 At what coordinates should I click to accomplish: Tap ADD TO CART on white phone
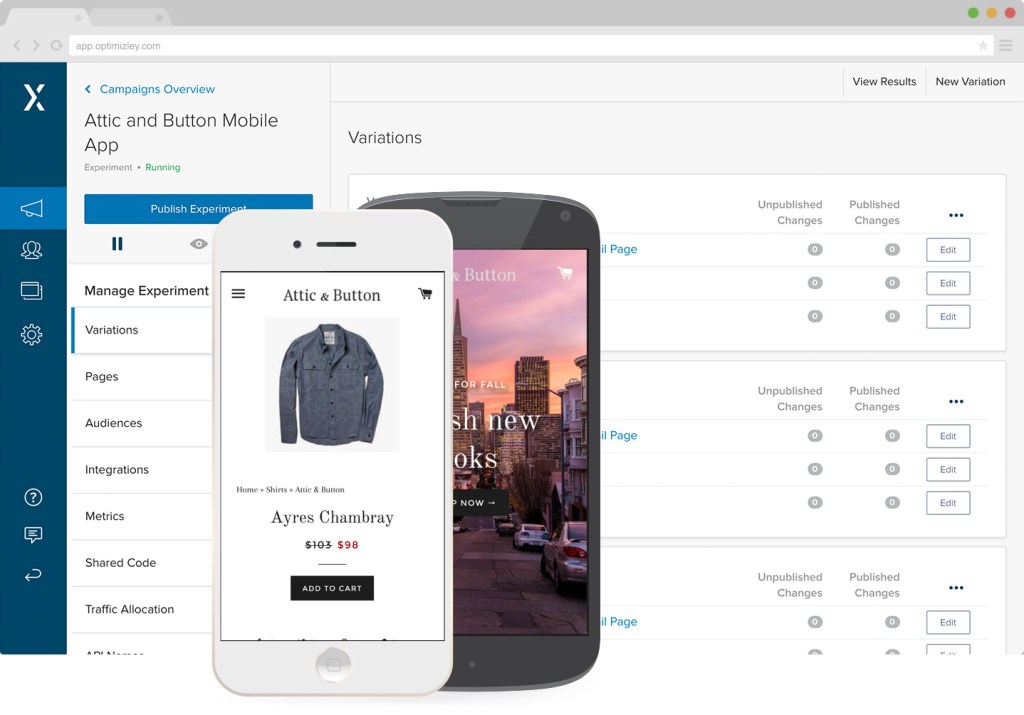(x=332, y=588)
